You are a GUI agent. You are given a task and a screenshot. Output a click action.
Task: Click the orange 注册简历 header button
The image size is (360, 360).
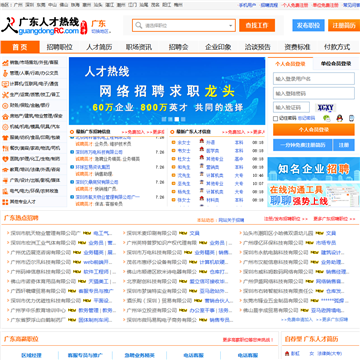pos(344,25)
